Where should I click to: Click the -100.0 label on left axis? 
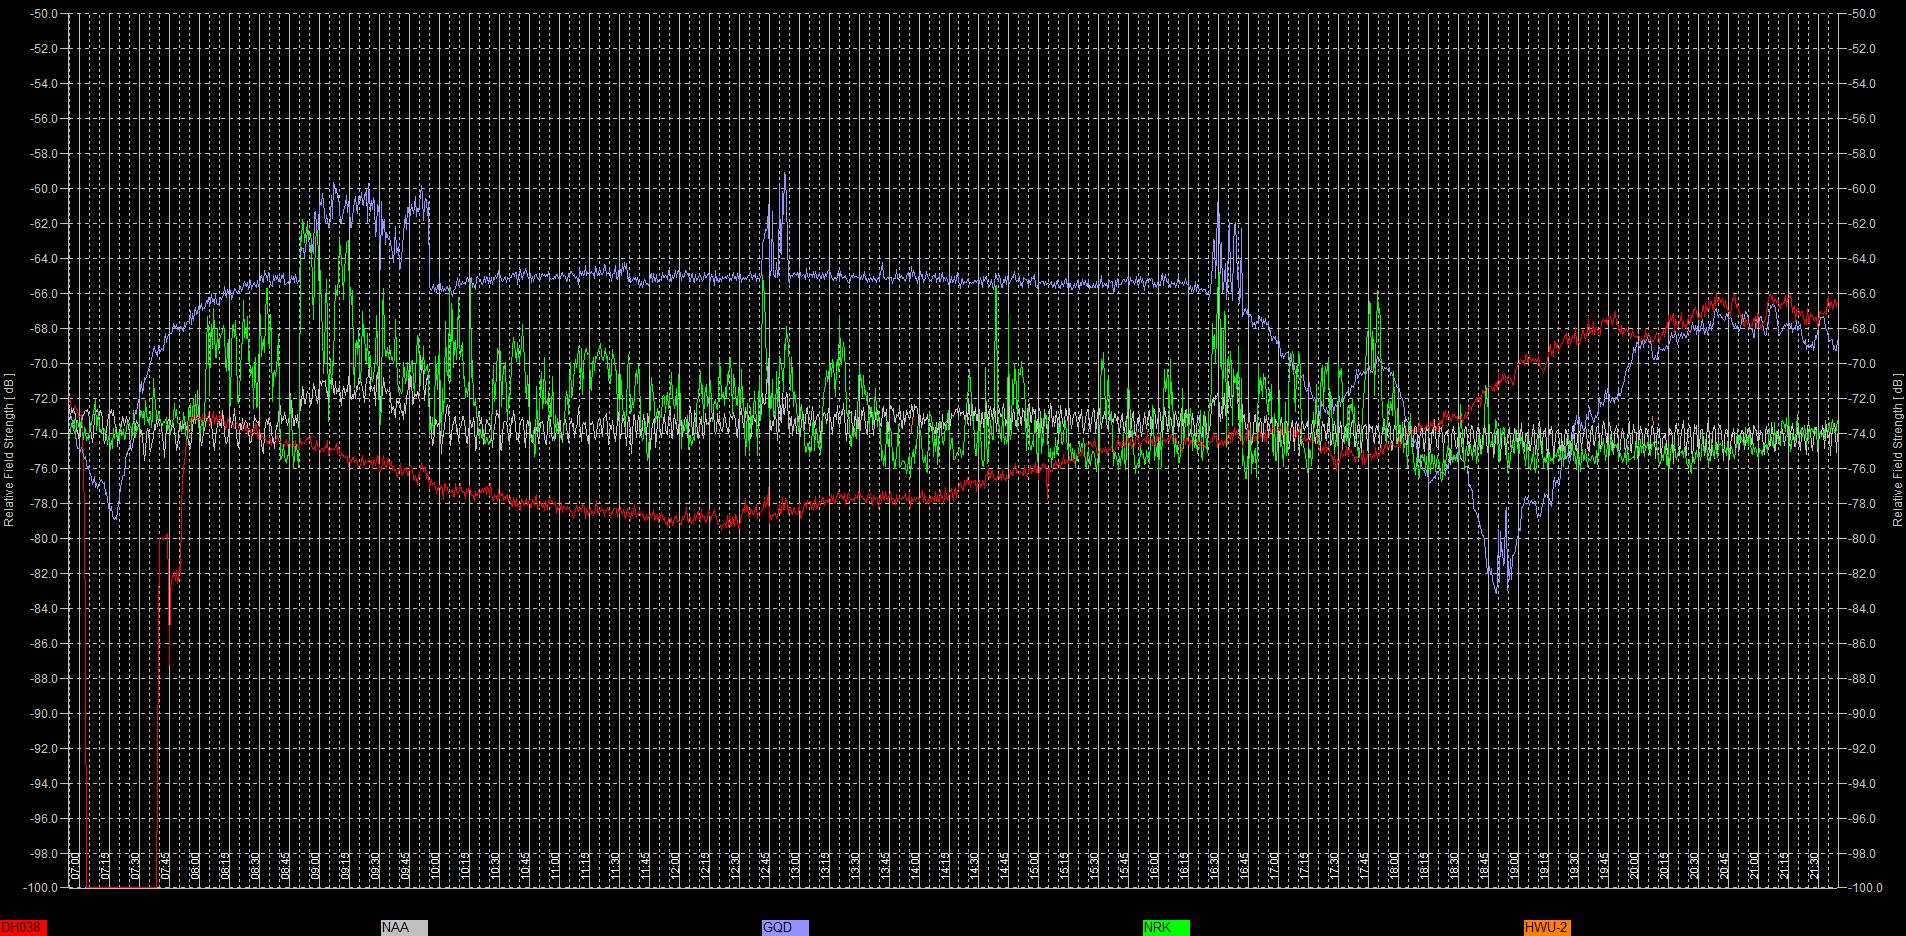(x=41, y=888)
